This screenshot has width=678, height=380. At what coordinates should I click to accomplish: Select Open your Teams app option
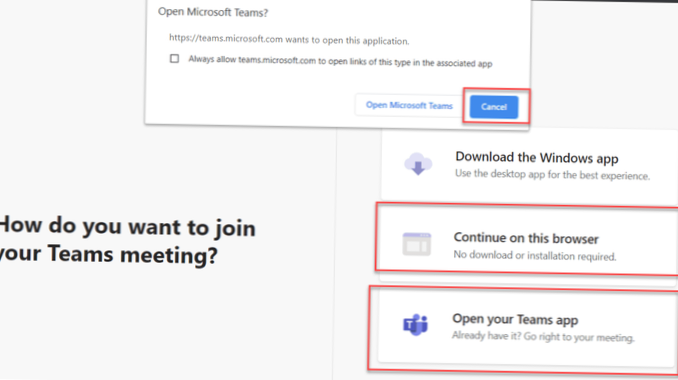[x=527, y=328]
